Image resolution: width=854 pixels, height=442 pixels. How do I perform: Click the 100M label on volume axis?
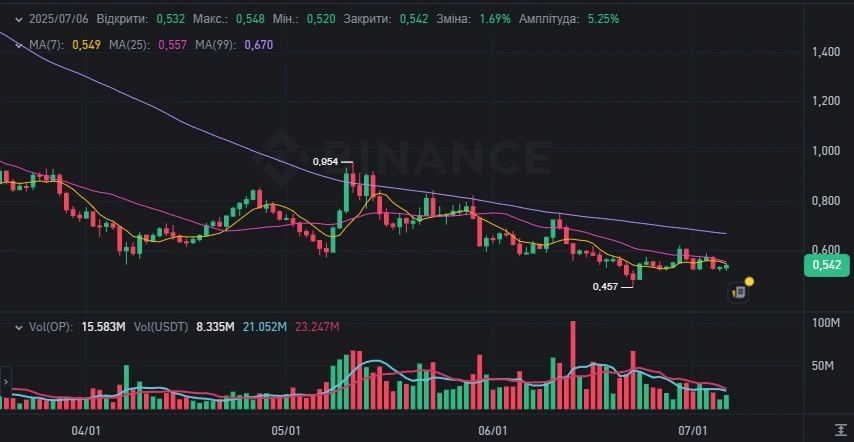[x=826, y=324]
